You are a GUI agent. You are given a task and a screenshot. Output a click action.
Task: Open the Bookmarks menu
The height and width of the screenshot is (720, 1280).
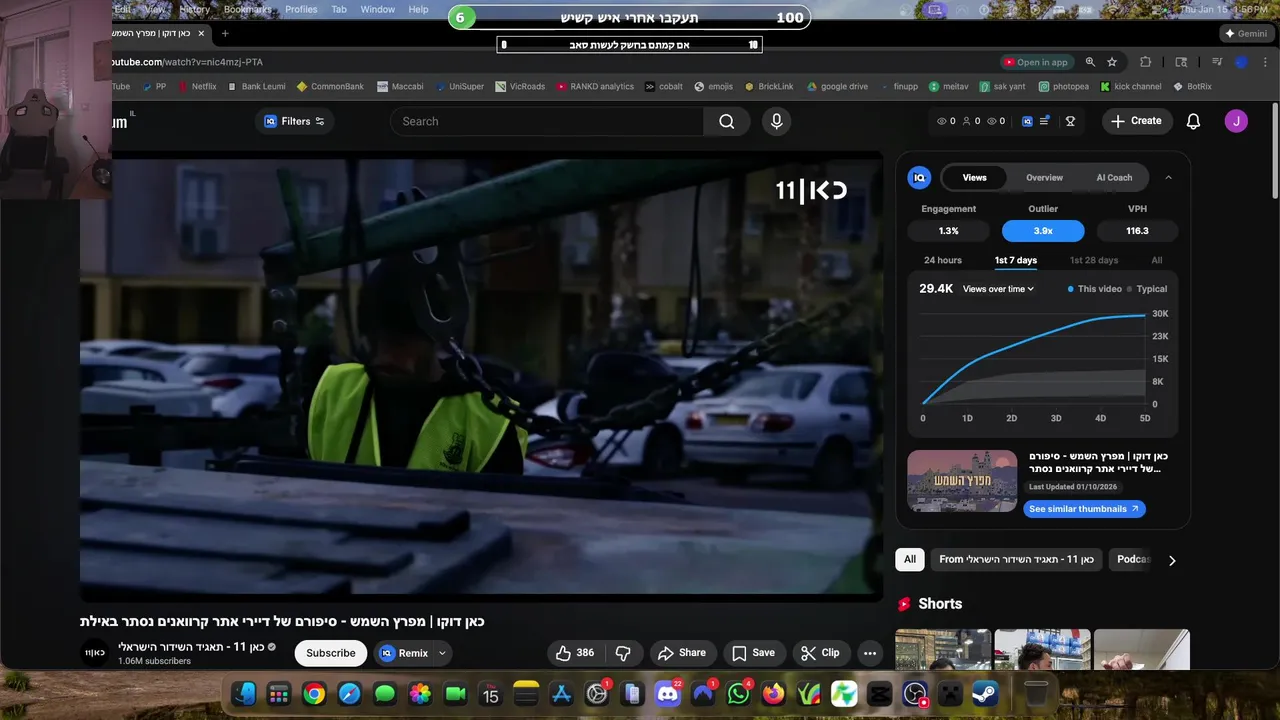tap(247, 9)
